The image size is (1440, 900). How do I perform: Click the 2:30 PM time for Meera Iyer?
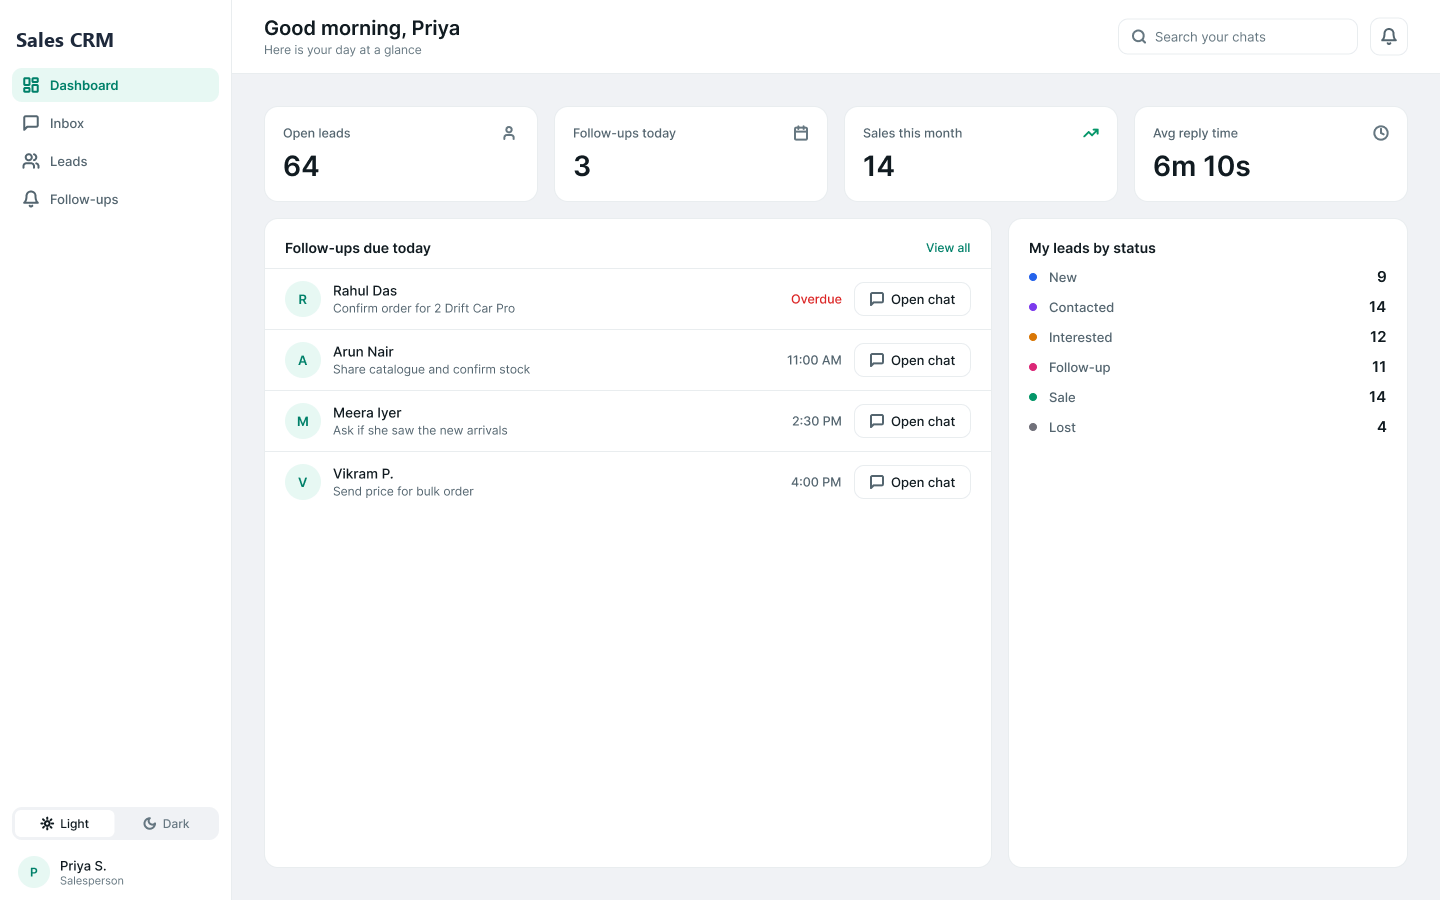tap(817, 421)
